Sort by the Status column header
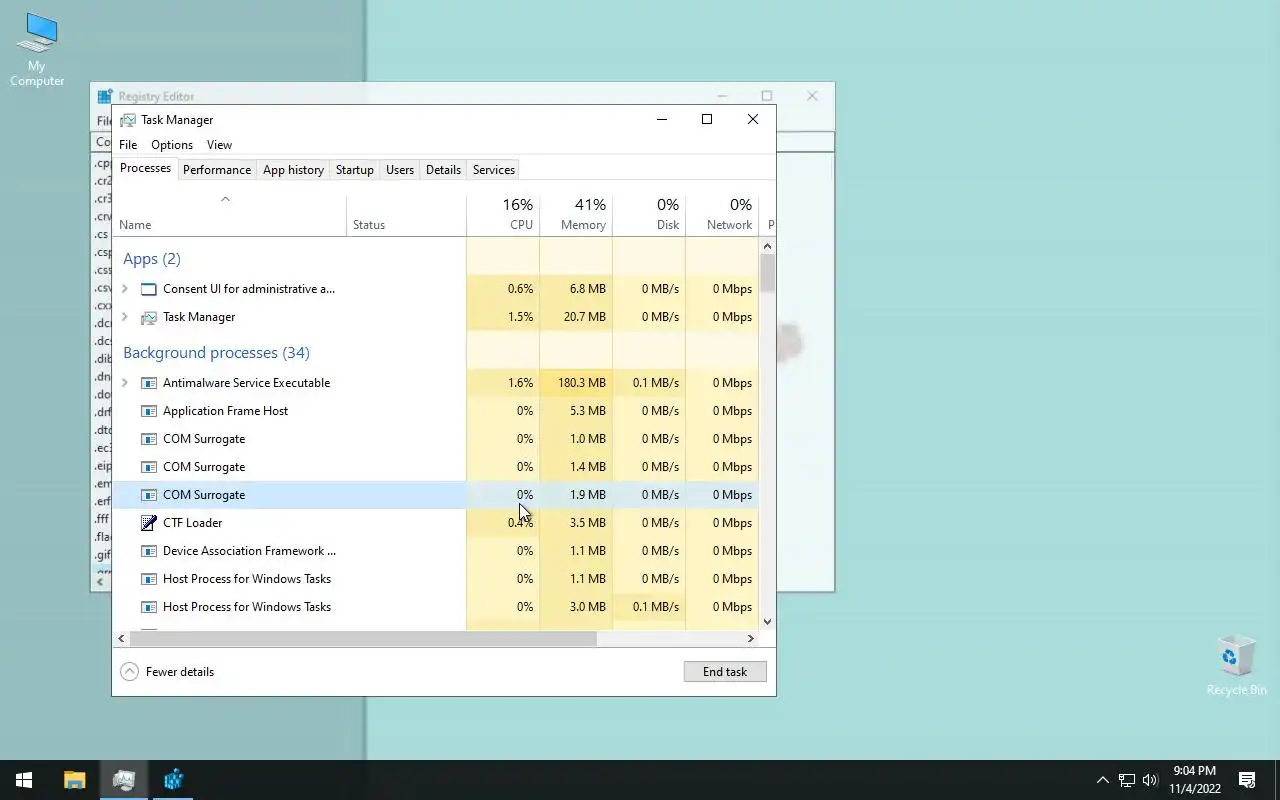 (406, 215)
